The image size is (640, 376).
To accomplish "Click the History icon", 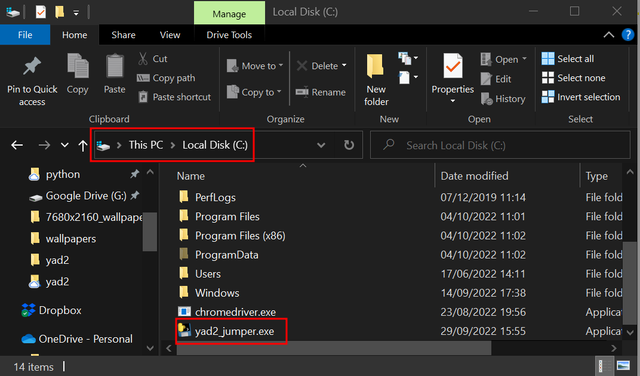I will (x=487, y=99).
